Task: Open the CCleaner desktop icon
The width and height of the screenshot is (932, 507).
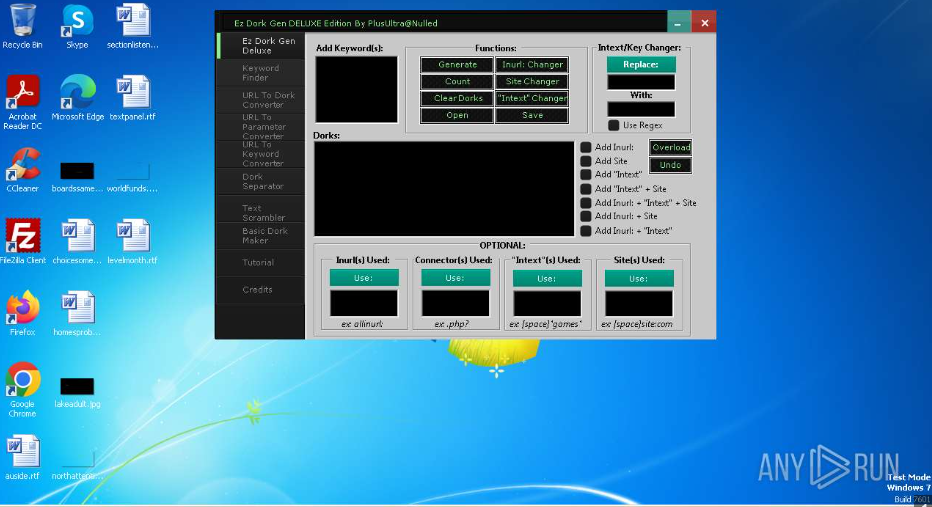Action: click(x=22, y=167)
